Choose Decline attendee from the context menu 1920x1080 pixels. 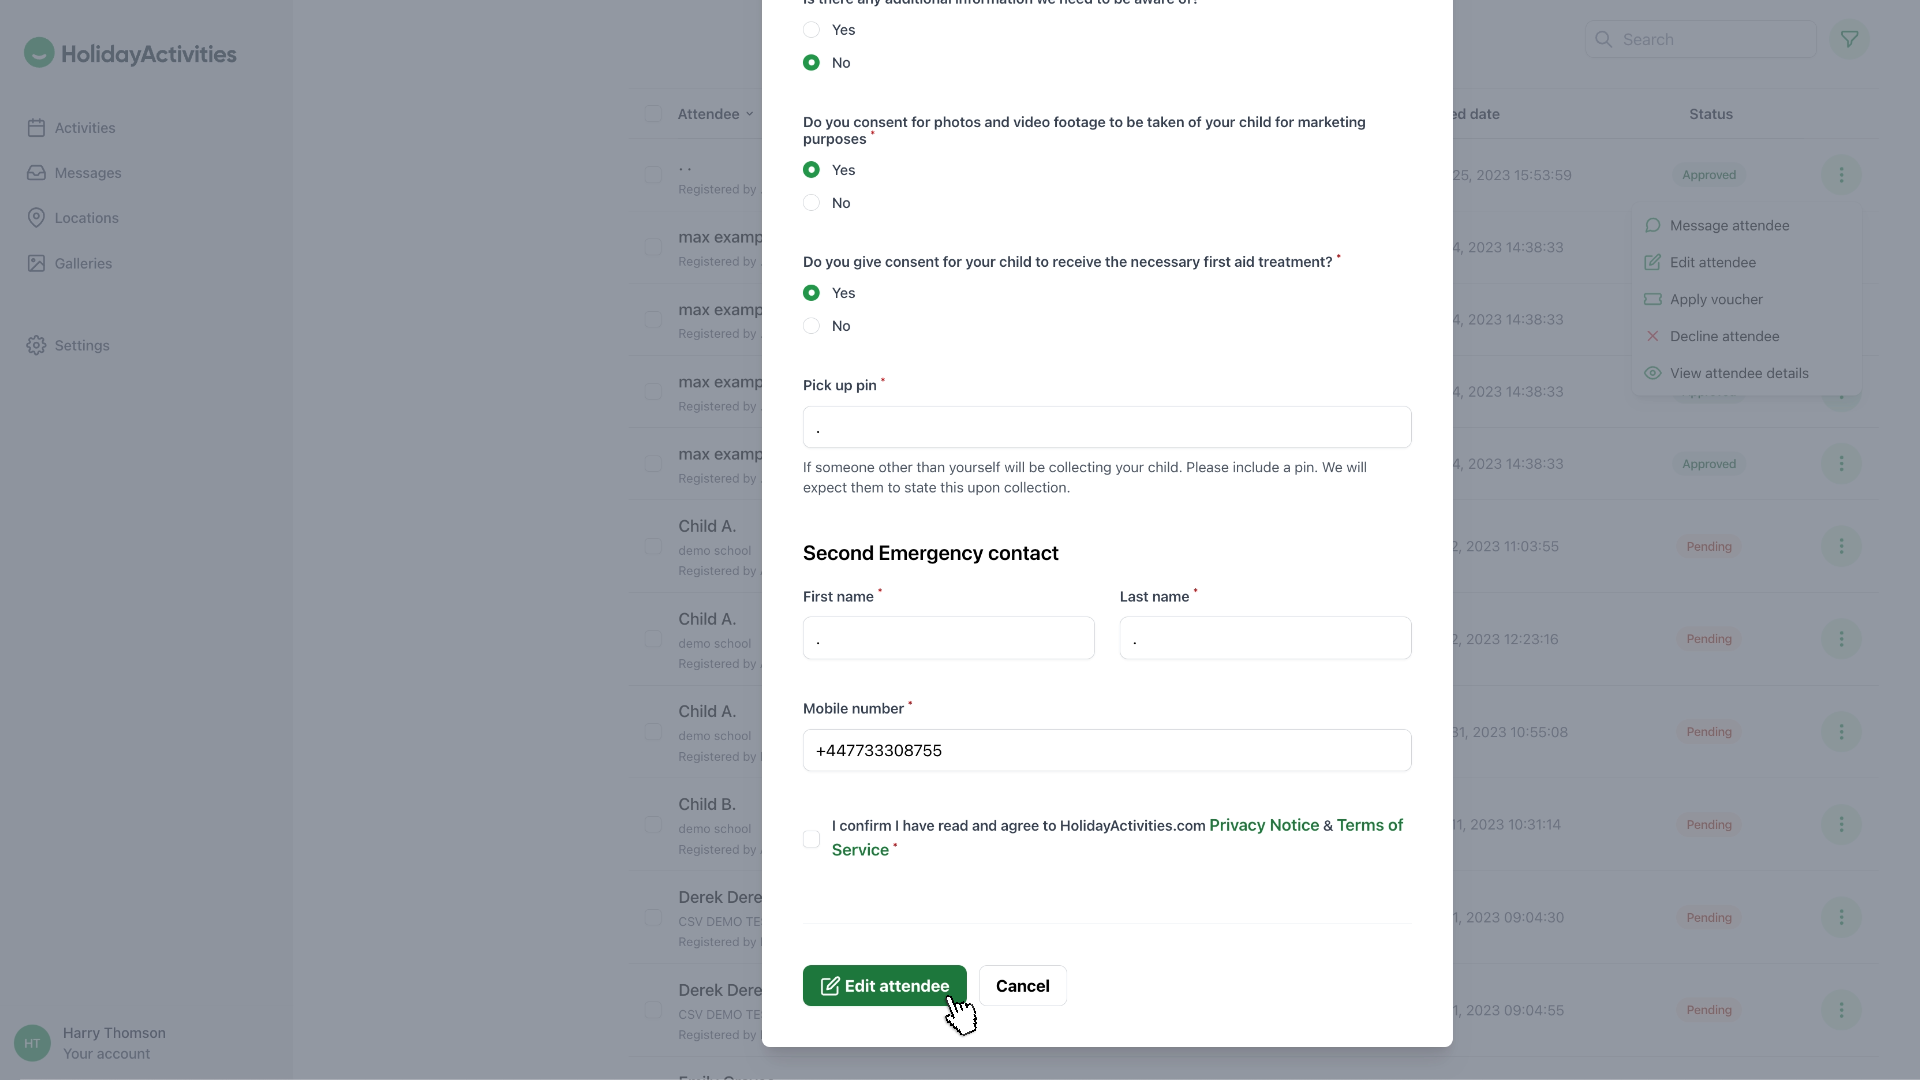pyautogui.click(x=1723, y=337)
